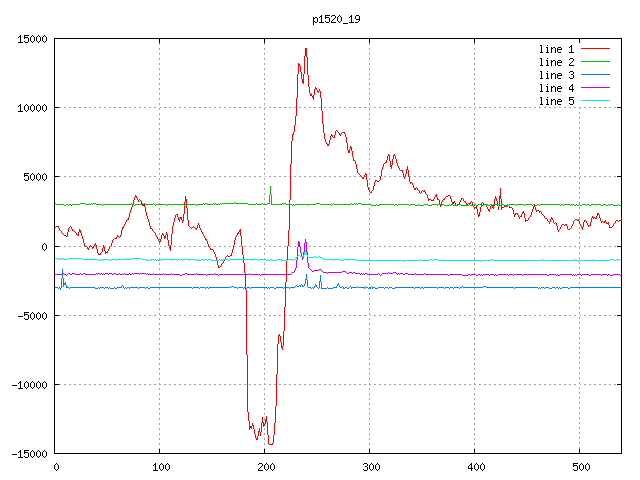Click the x-axis label 100

(x=161, y=467)
